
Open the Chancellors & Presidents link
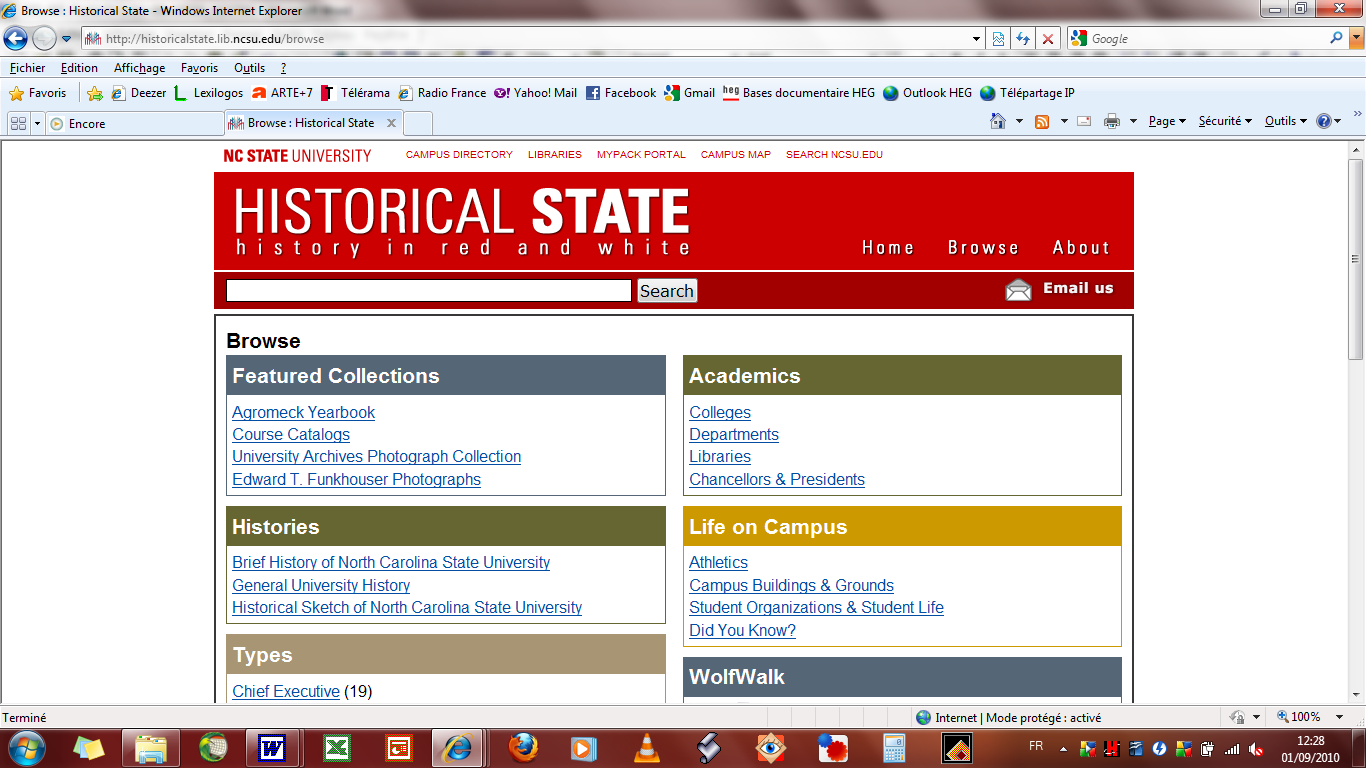point(777,479)
